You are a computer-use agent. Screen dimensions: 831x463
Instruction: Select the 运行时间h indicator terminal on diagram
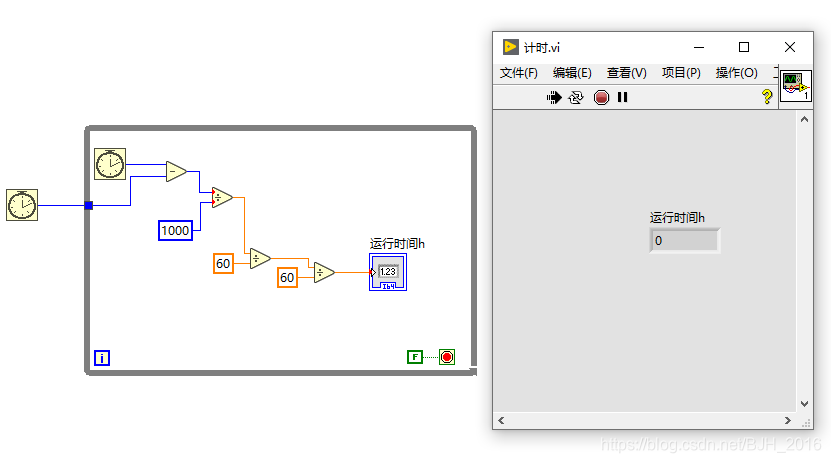(x=388, y=272)
